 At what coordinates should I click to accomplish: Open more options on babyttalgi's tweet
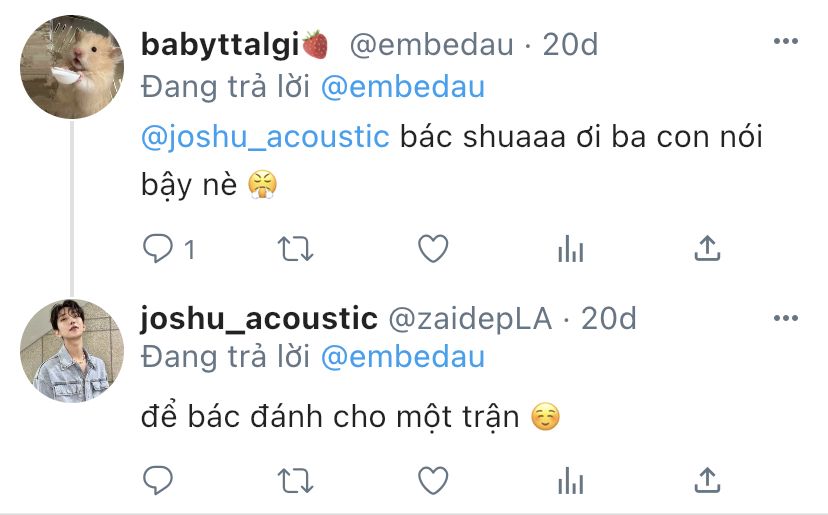786,41
